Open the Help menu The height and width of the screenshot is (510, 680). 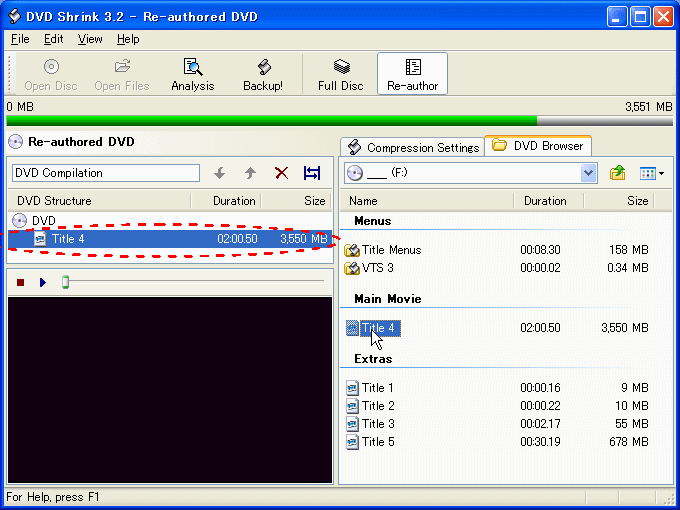(x=128, y=39)
